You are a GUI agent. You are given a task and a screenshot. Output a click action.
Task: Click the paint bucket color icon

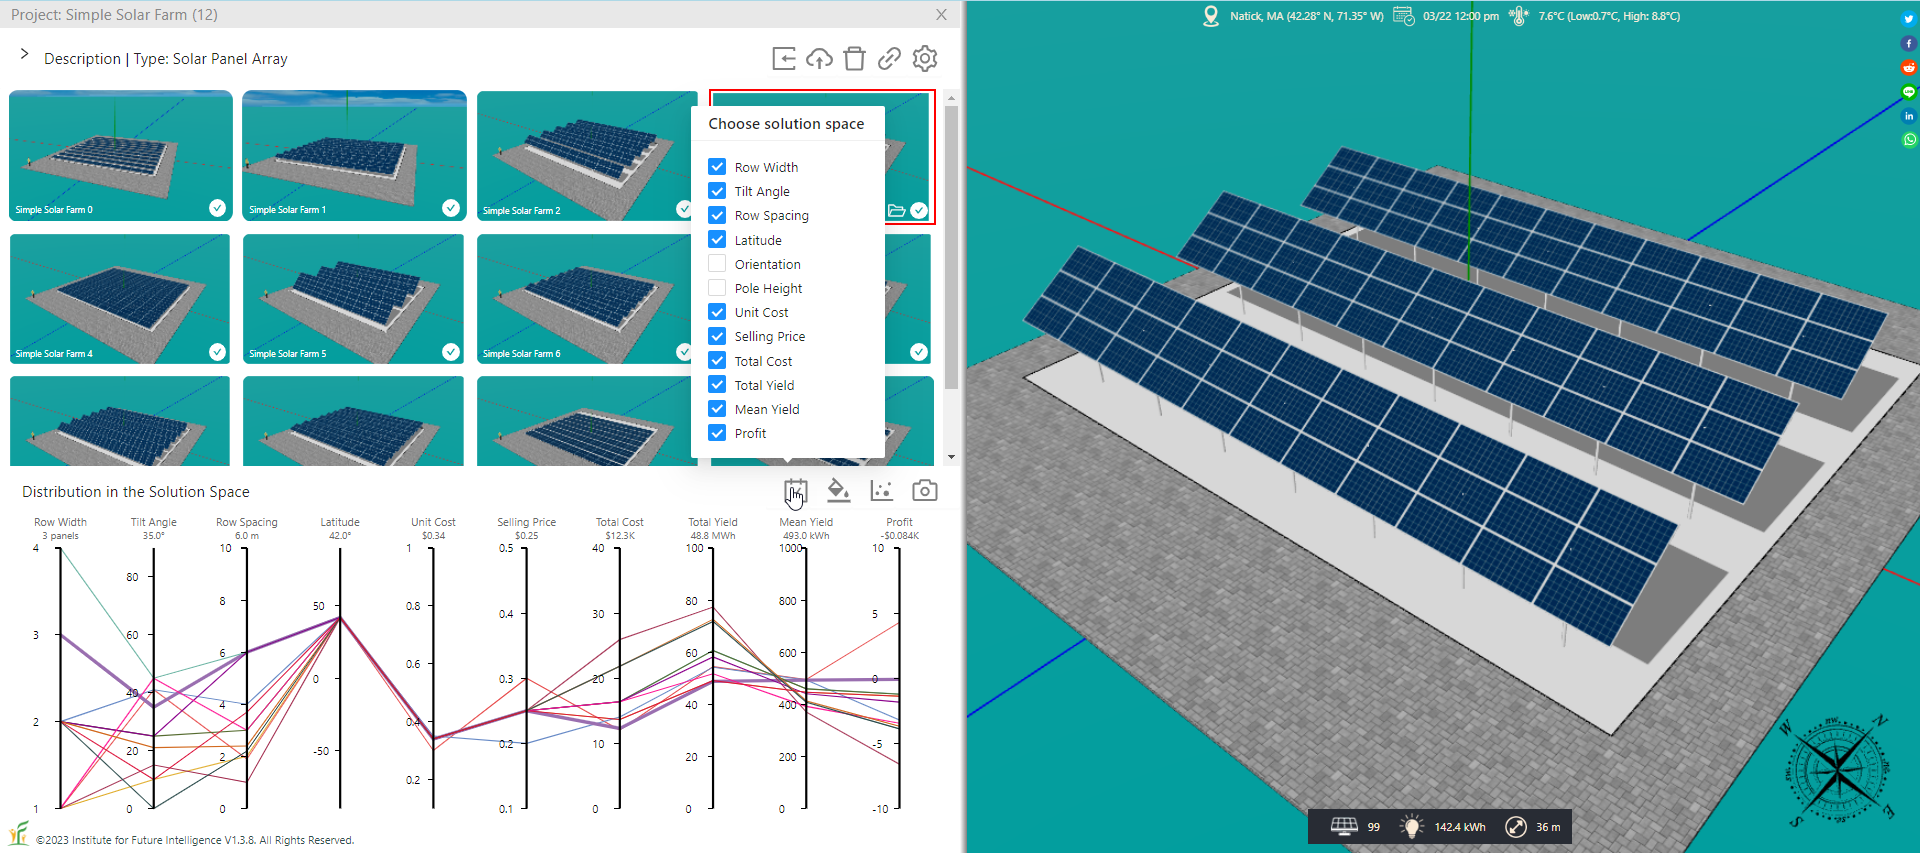click(x=838, y=490)
